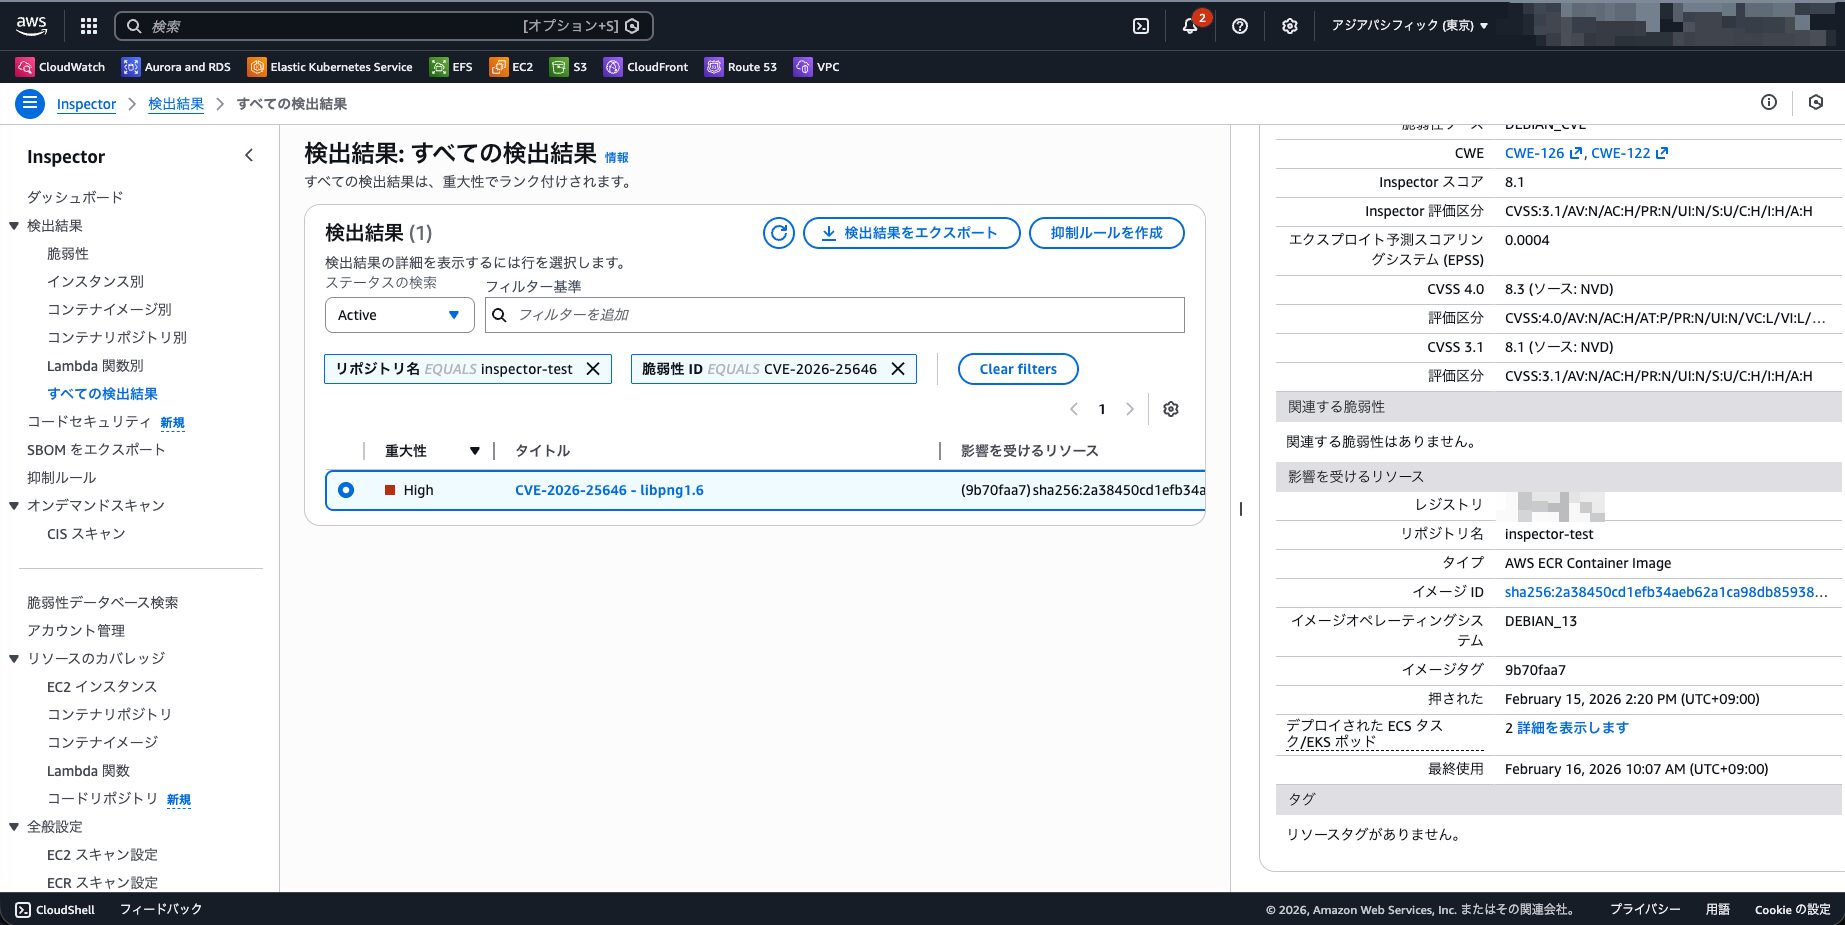The width and height of the screenshot is (1845, 925).
Task: Remove the inspector-test repository name filter
Action: pyautogui.click(x=593, y=369)
